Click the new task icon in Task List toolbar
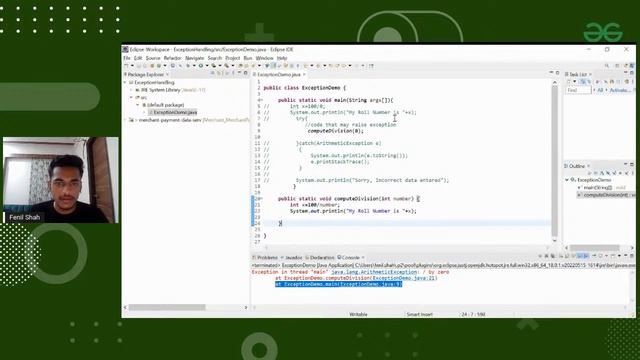This screenshot has height=360, width=640. point(569,82)
